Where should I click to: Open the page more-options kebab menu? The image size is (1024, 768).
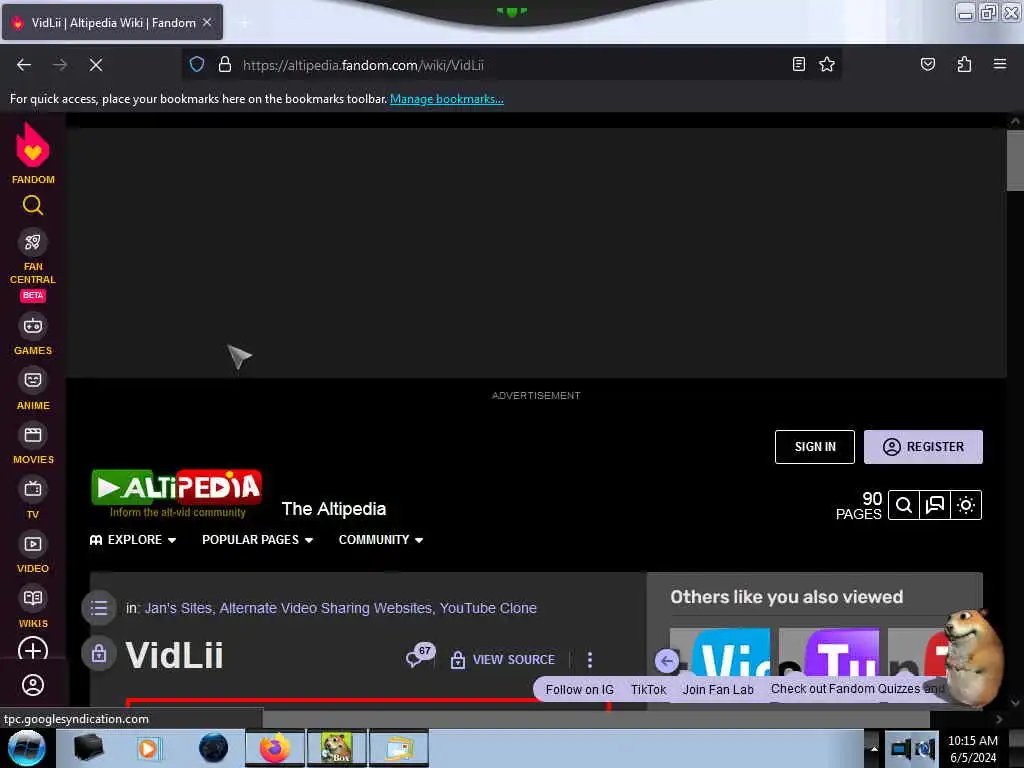(590, 660)
